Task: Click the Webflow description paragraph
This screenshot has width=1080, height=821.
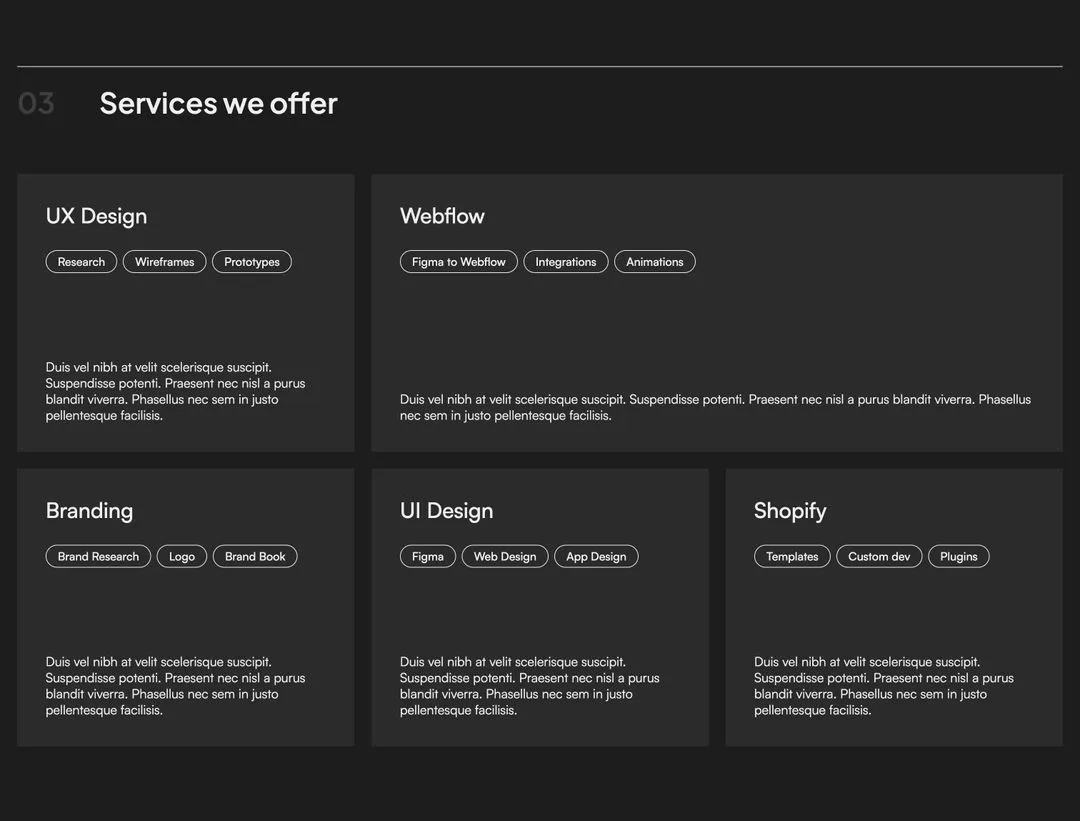Action: pos(715,407)
